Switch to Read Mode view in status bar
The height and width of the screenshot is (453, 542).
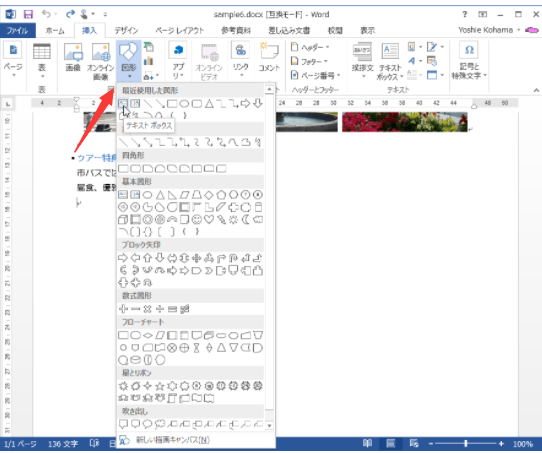tap(367, 443)
